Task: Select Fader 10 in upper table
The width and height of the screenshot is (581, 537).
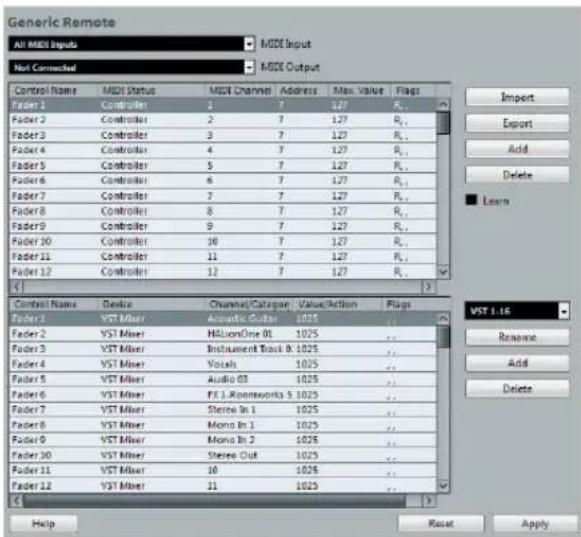Action: coord(223,241)
